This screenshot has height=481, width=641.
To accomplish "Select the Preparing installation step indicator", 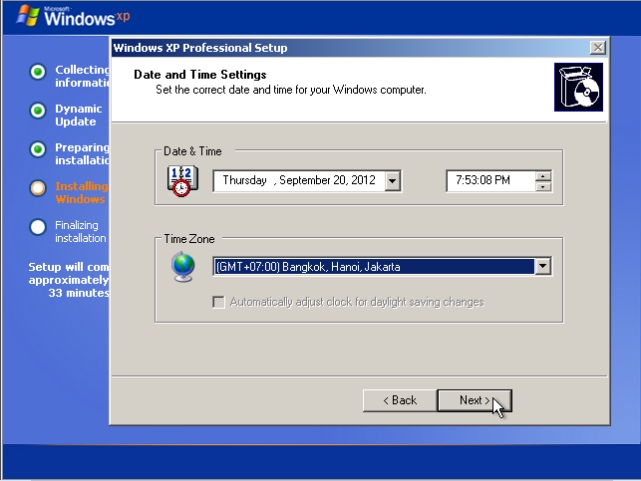I will 38,150.
